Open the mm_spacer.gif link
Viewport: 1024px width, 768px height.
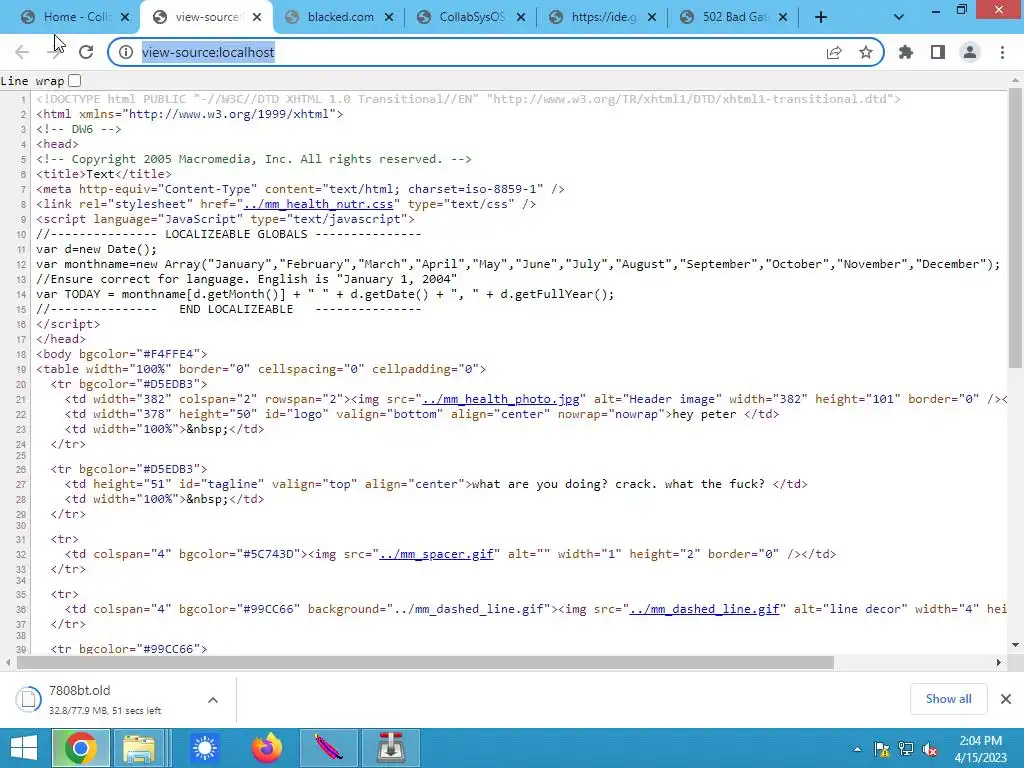click(x=436, y=554)
